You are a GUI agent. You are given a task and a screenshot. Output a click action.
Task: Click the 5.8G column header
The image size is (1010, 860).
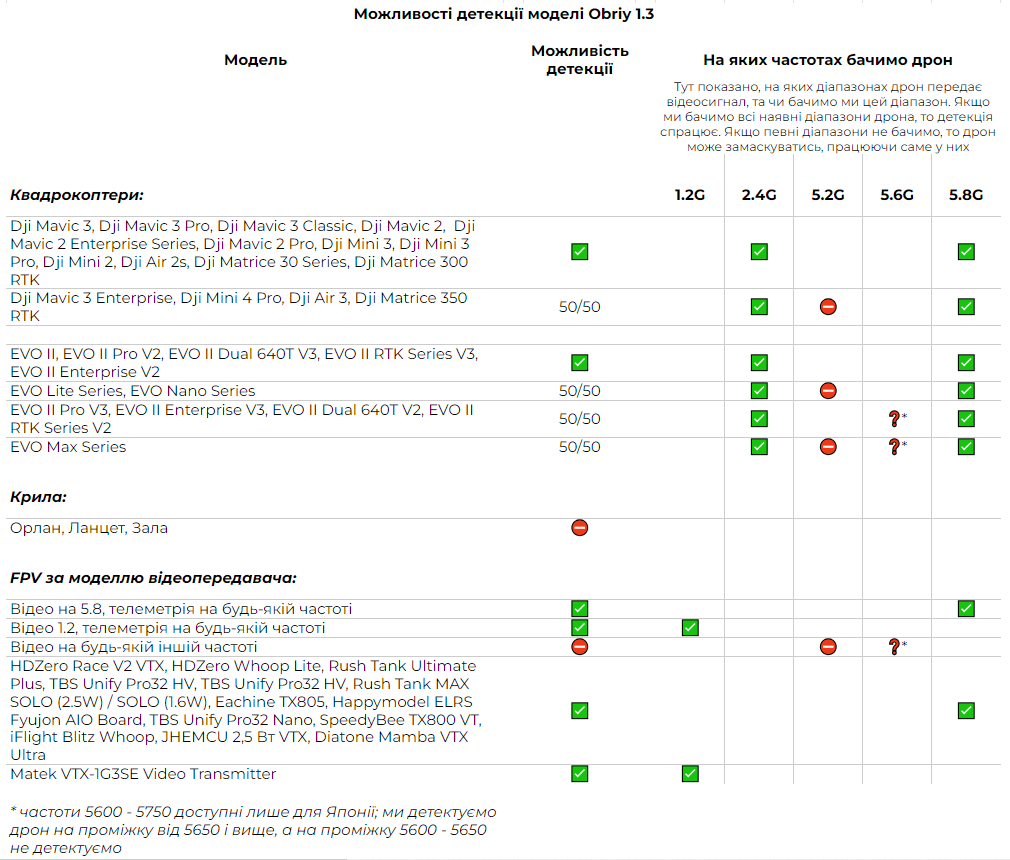(x=966, y=195)
